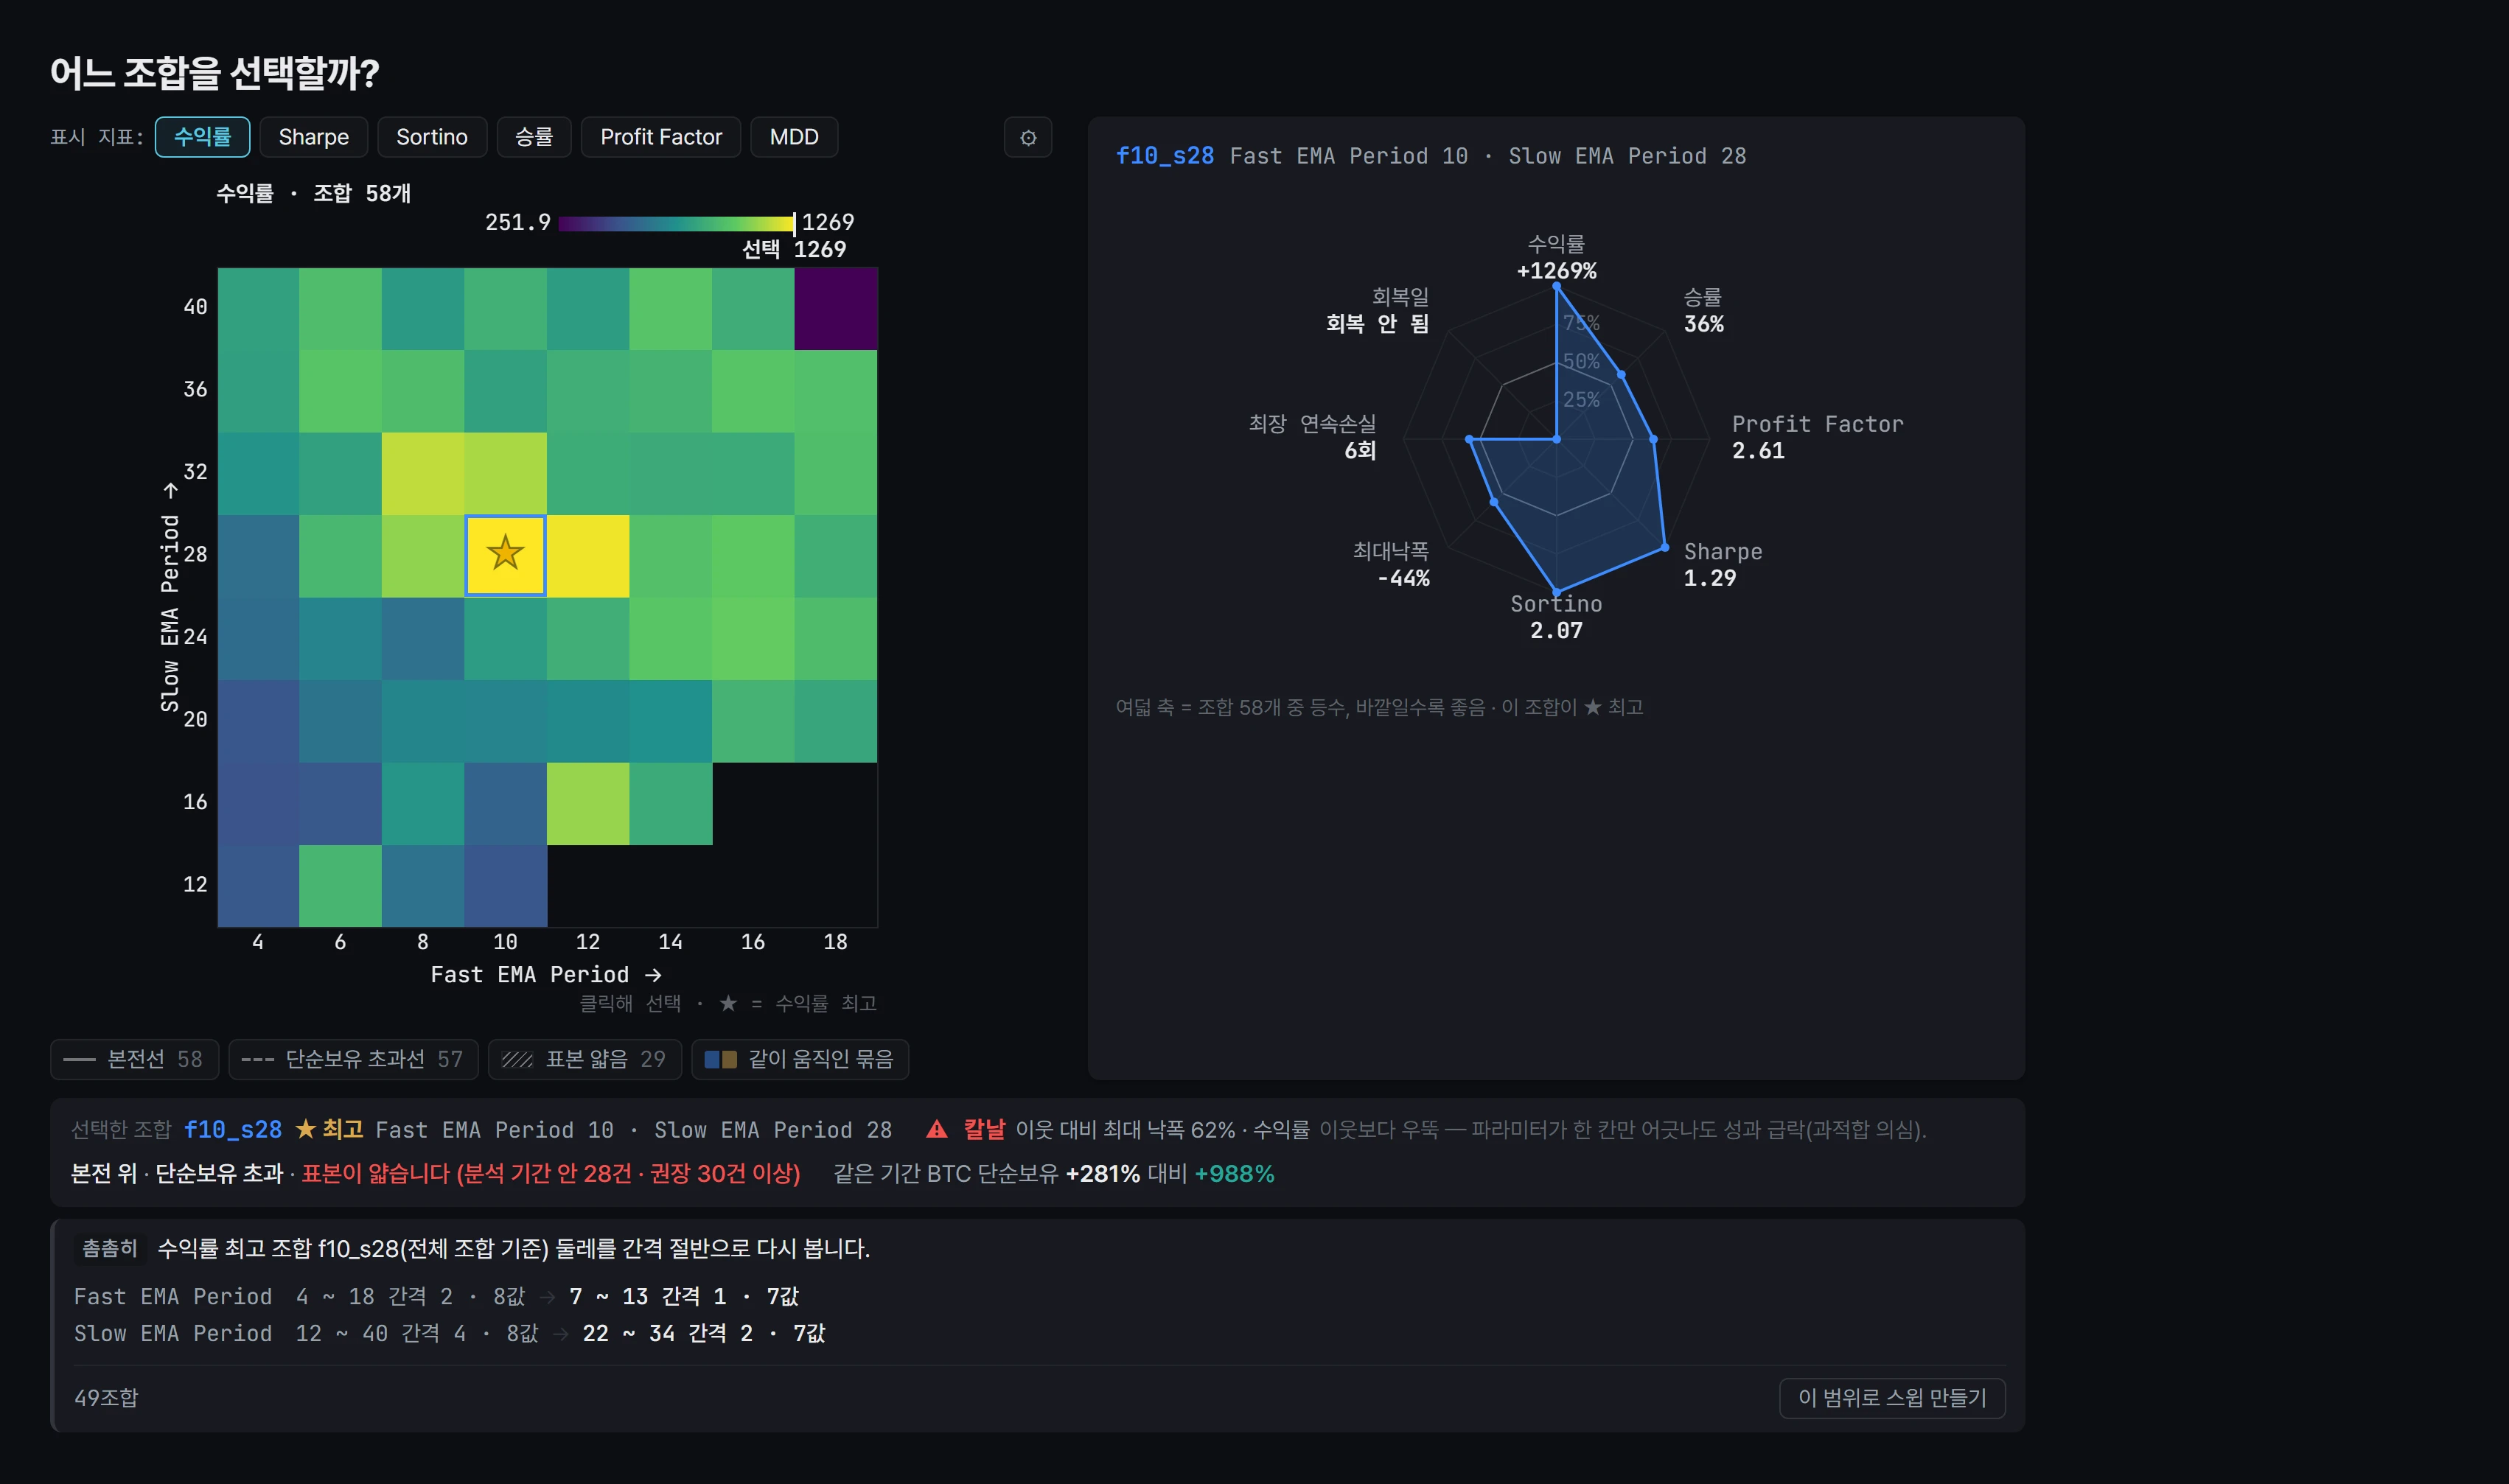Viewport: 2509px width, 1484px height.
Task: Click the Sharpe 1.29 radar label
Action: click(x=1722, y=564)
